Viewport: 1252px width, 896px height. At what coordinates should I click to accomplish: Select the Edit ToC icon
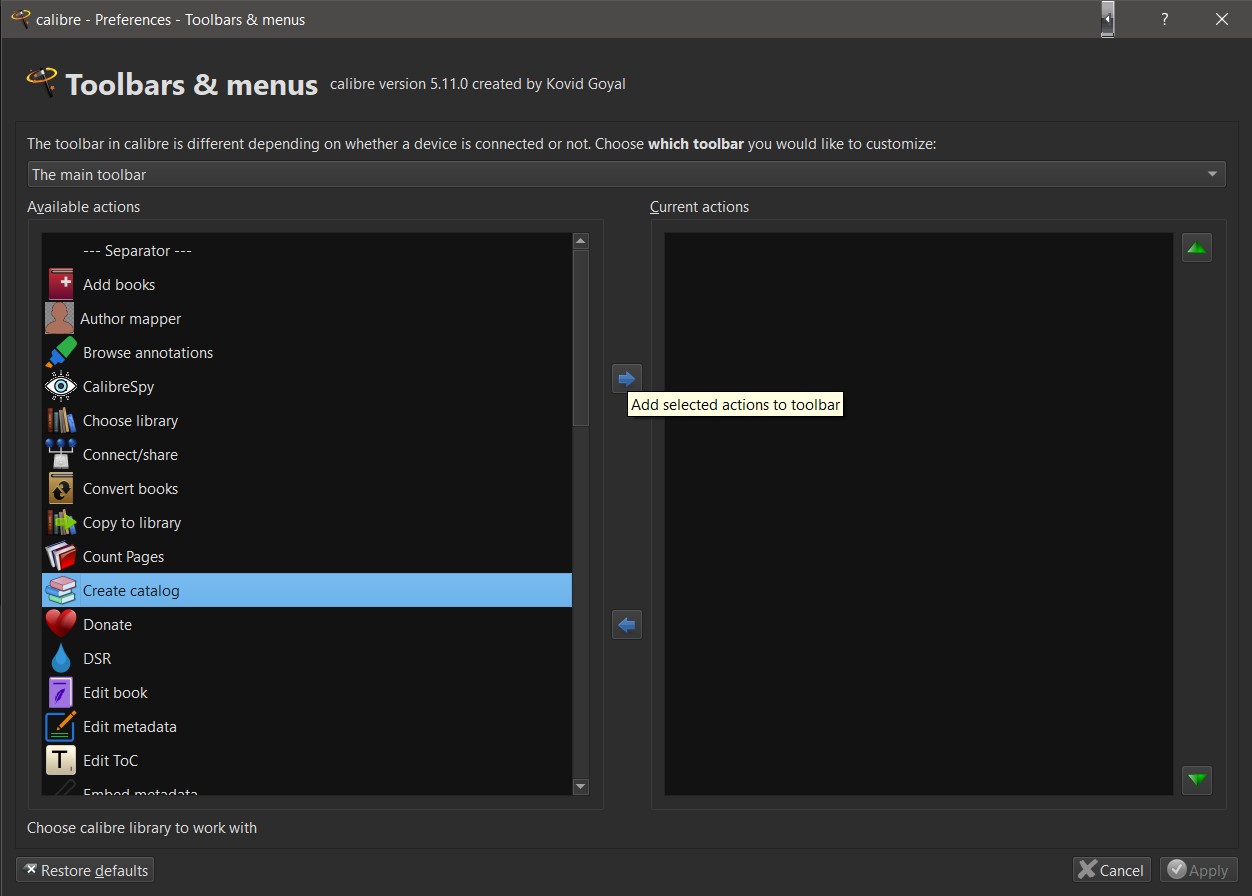61,760
